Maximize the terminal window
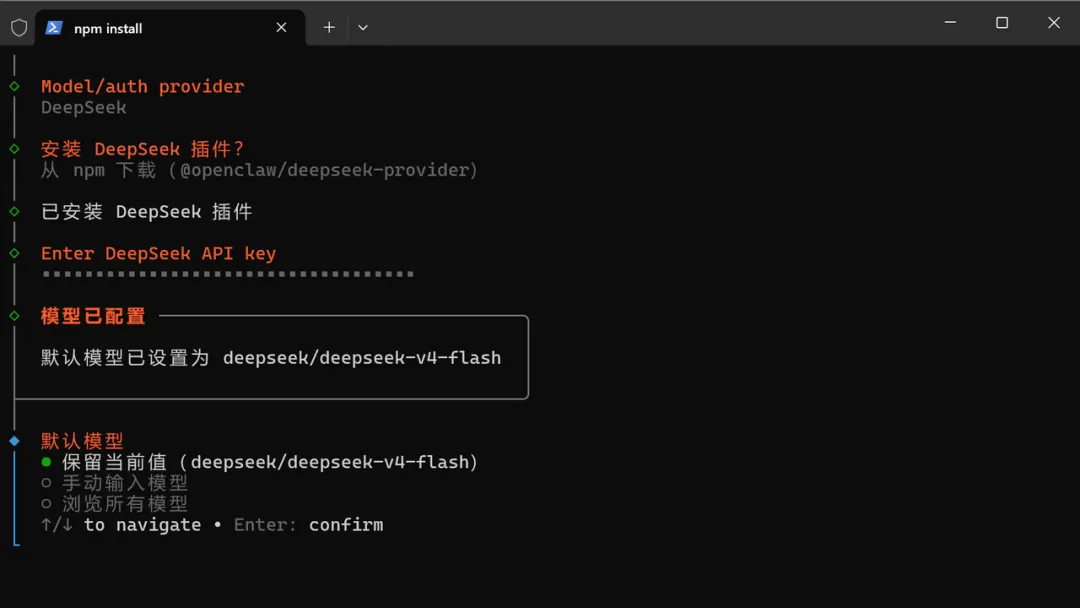This screenshot has height=608, width=1080. pyautogui.click(x=1002, y=23)
